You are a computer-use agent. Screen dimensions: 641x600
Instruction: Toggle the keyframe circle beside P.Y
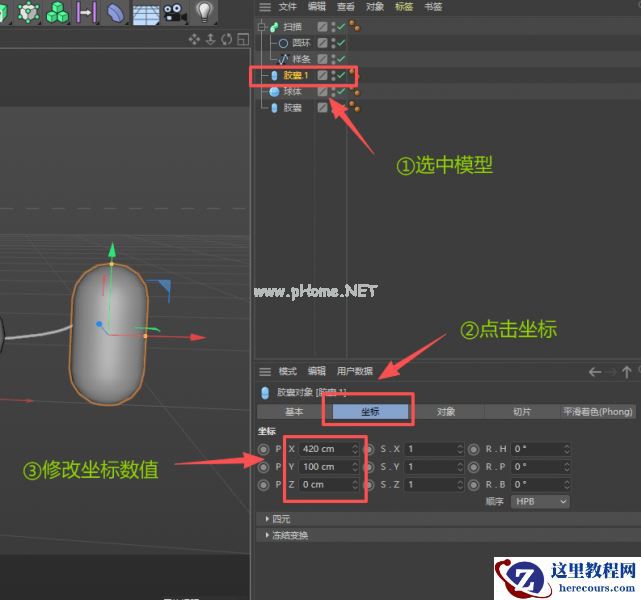tap(264, 467)
